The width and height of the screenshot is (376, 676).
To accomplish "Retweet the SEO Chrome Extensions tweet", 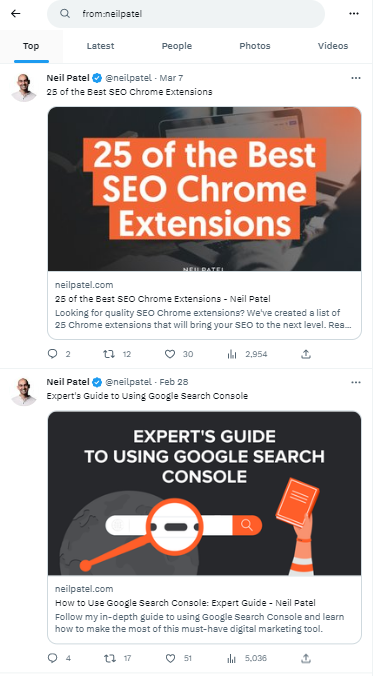I will click(109, 354).
